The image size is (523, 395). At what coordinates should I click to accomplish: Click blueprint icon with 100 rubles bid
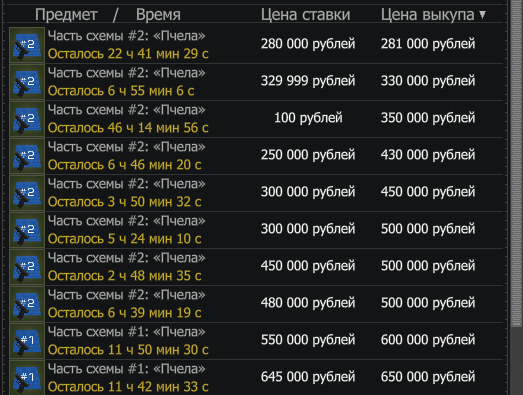coord(27,119)
